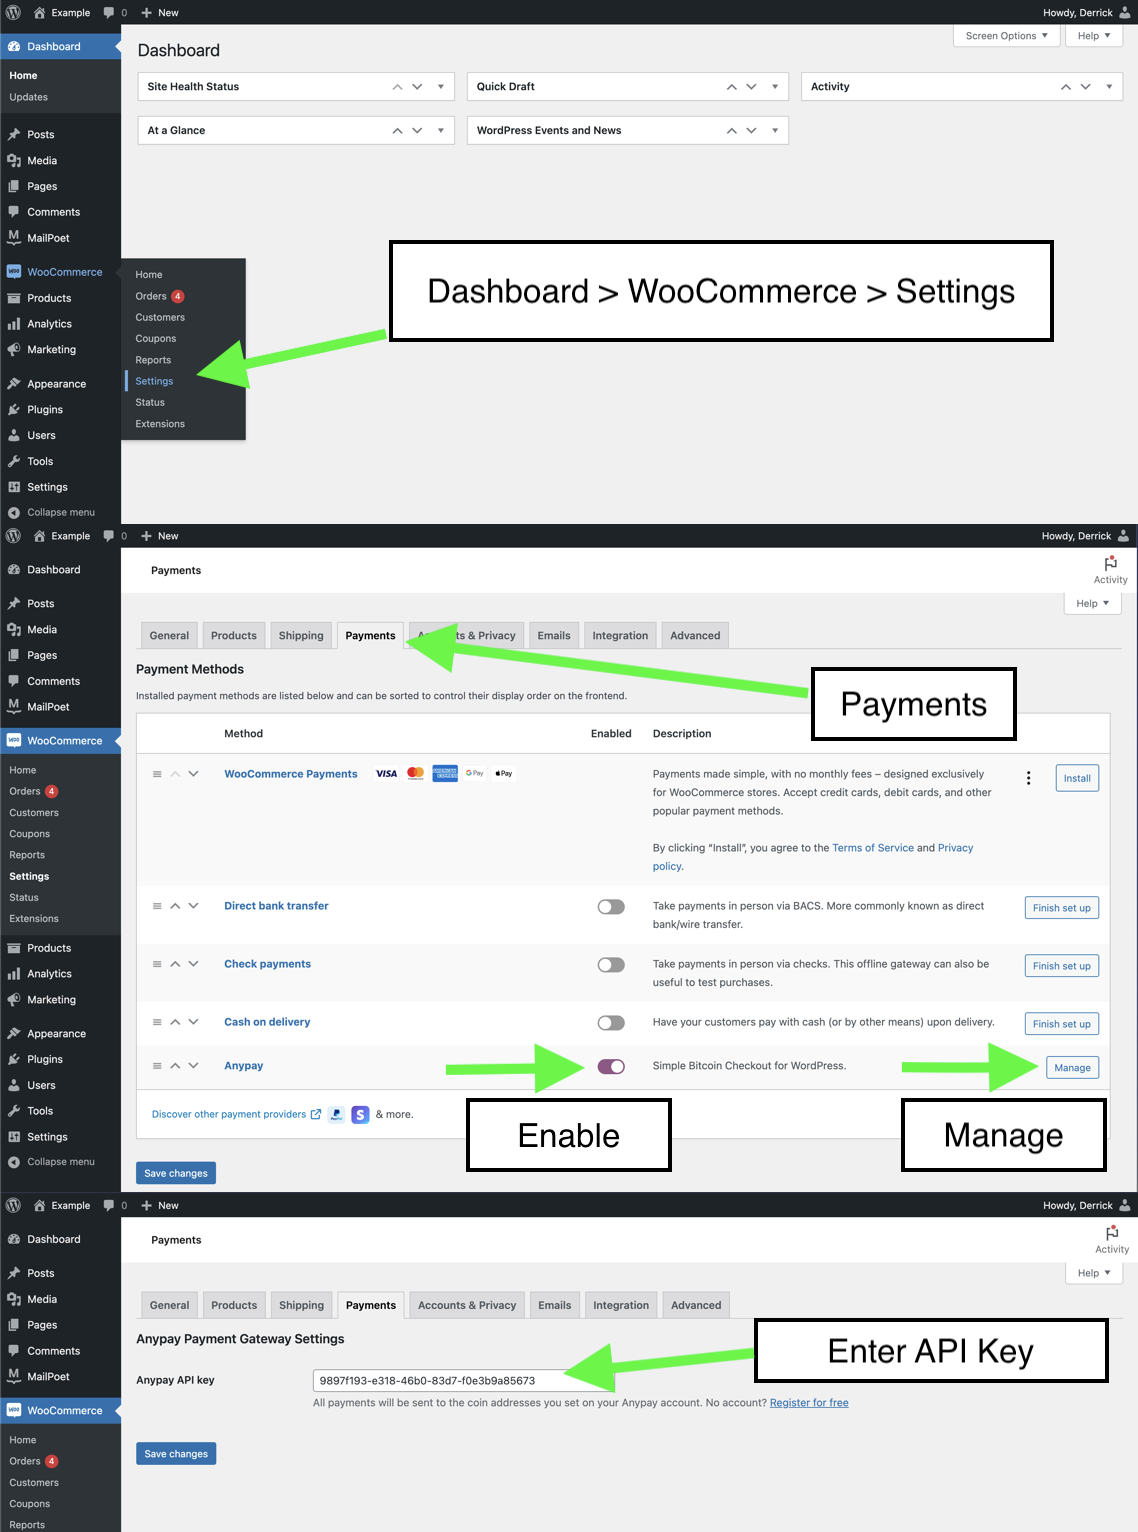Open Accounts & Privacy tab on Anypay Gateway Settings screen
Viewport: 1138px width, 1532px height.
(x=467, y=1306)
